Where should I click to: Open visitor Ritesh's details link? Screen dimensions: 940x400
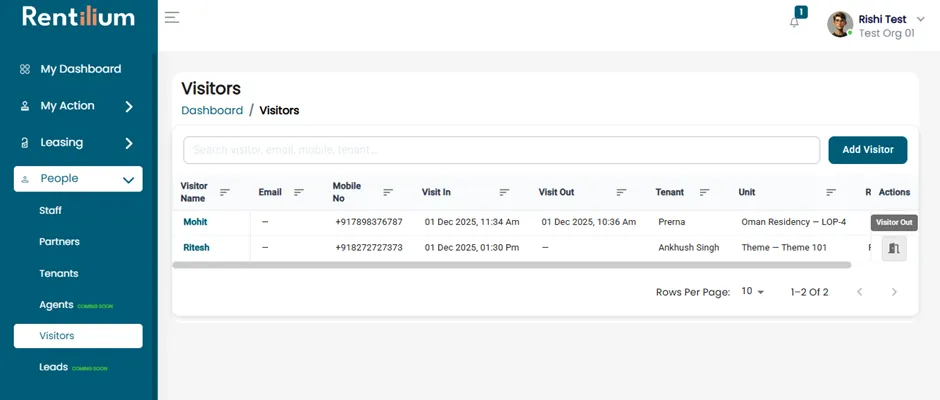coord(196,248)
